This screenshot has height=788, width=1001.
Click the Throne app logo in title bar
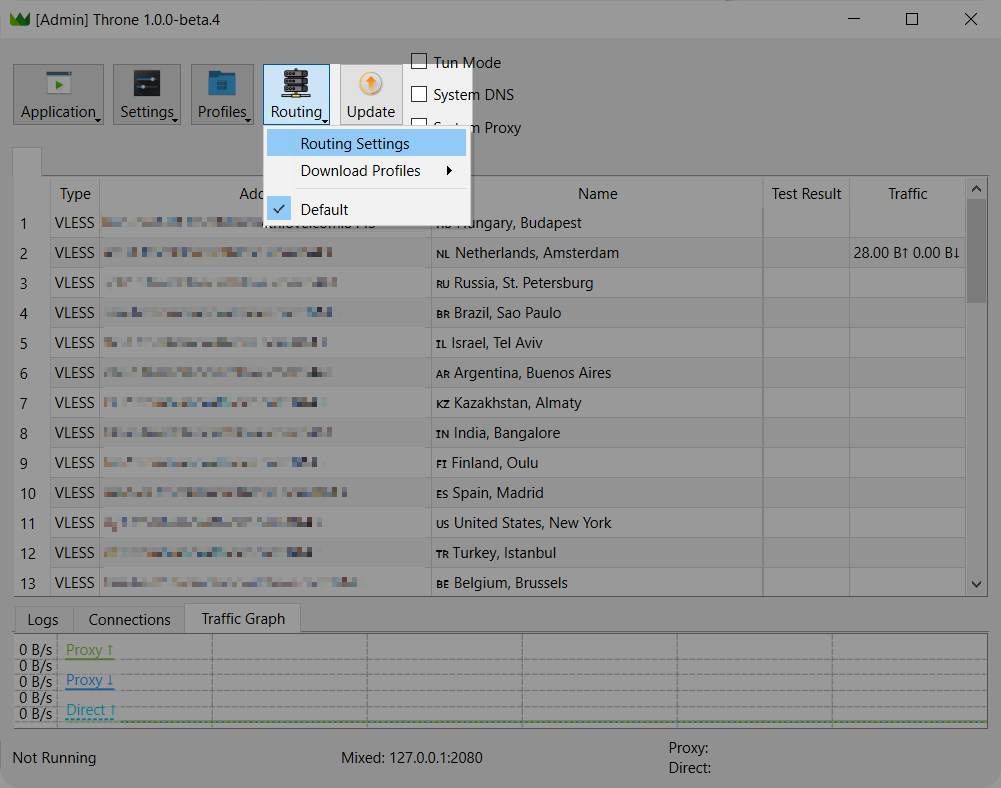point(19,19)
